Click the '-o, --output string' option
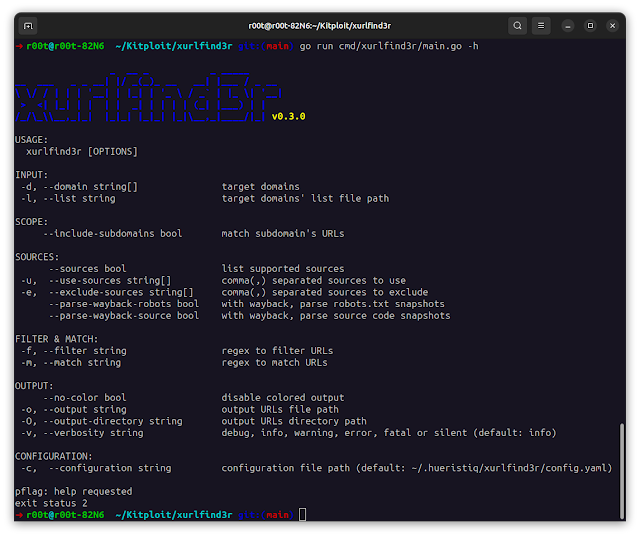The height and width of the screenshot is (537, 640). coord(74,410)
